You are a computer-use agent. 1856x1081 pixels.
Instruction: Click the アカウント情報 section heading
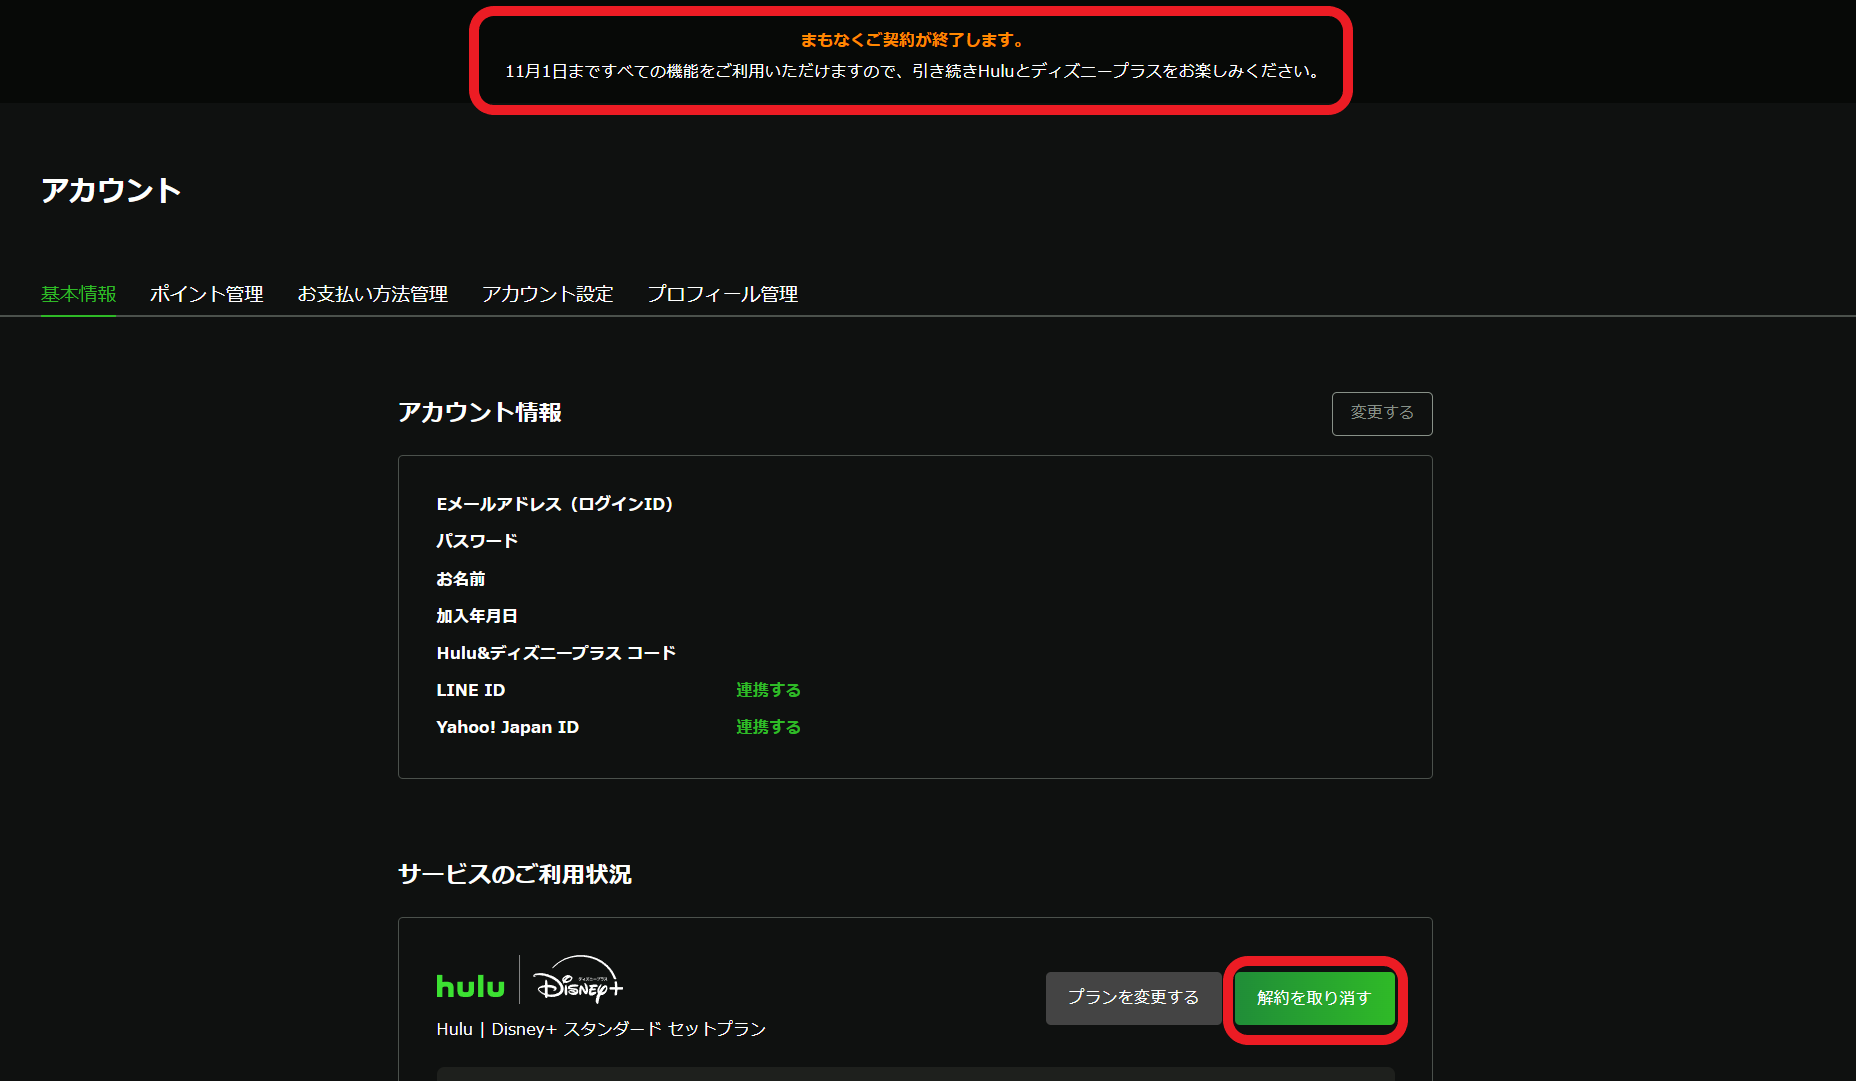[x=480, y=412]
